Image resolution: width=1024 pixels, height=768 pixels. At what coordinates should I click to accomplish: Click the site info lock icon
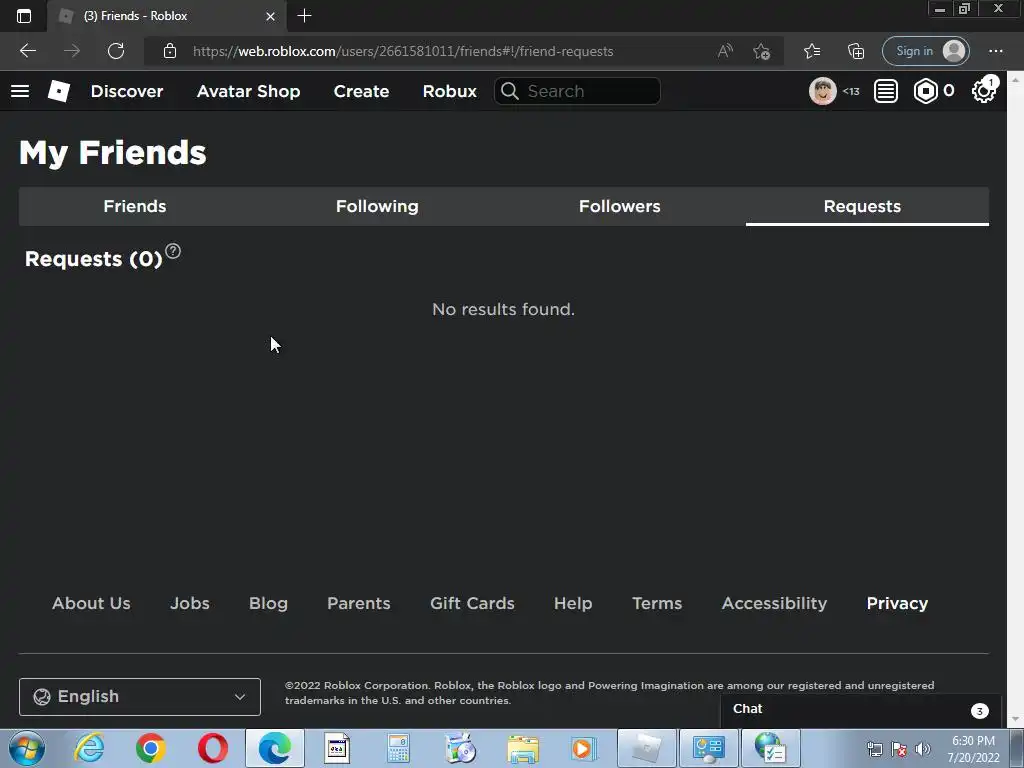(x=170, y=51)
